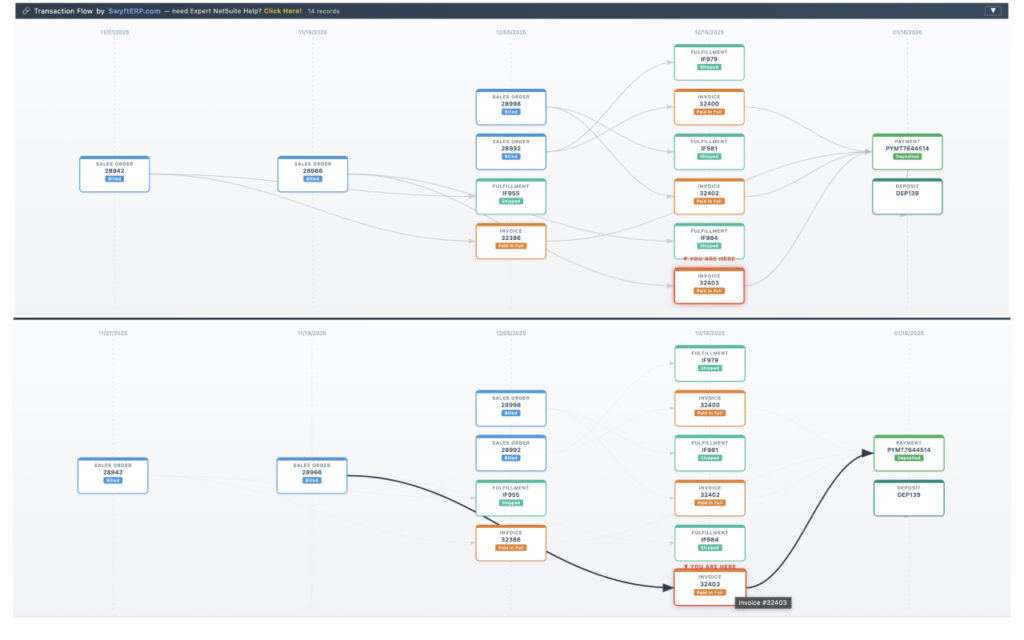Viewport: 1024px width, 640px height.
Task: Open Payment PYMT7644514 card in upper diagram
Action: tap(907, 152)
